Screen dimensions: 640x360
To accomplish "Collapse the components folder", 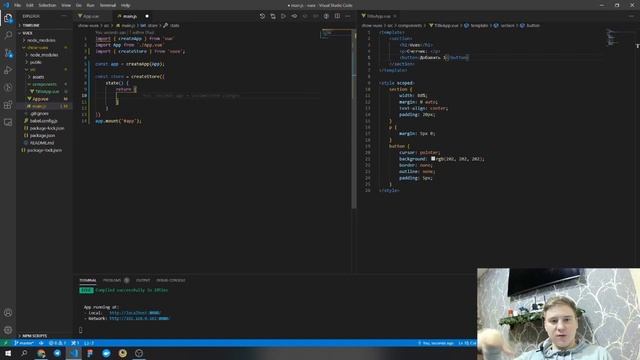I will pyautogui.click(x=44, y=84).
